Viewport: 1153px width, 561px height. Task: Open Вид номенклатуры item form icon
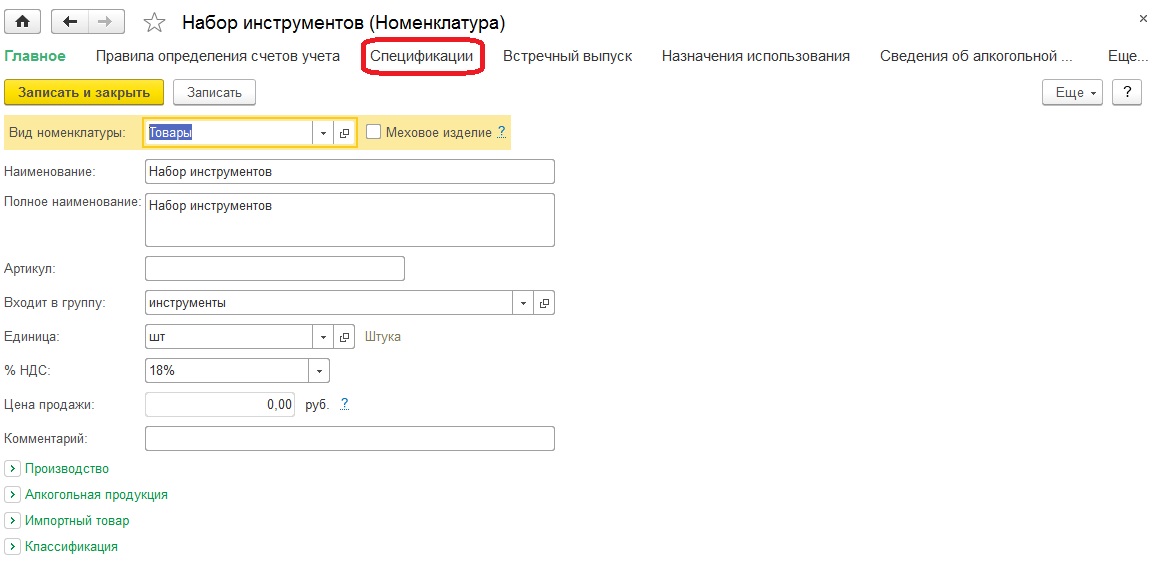click(345, 133)
